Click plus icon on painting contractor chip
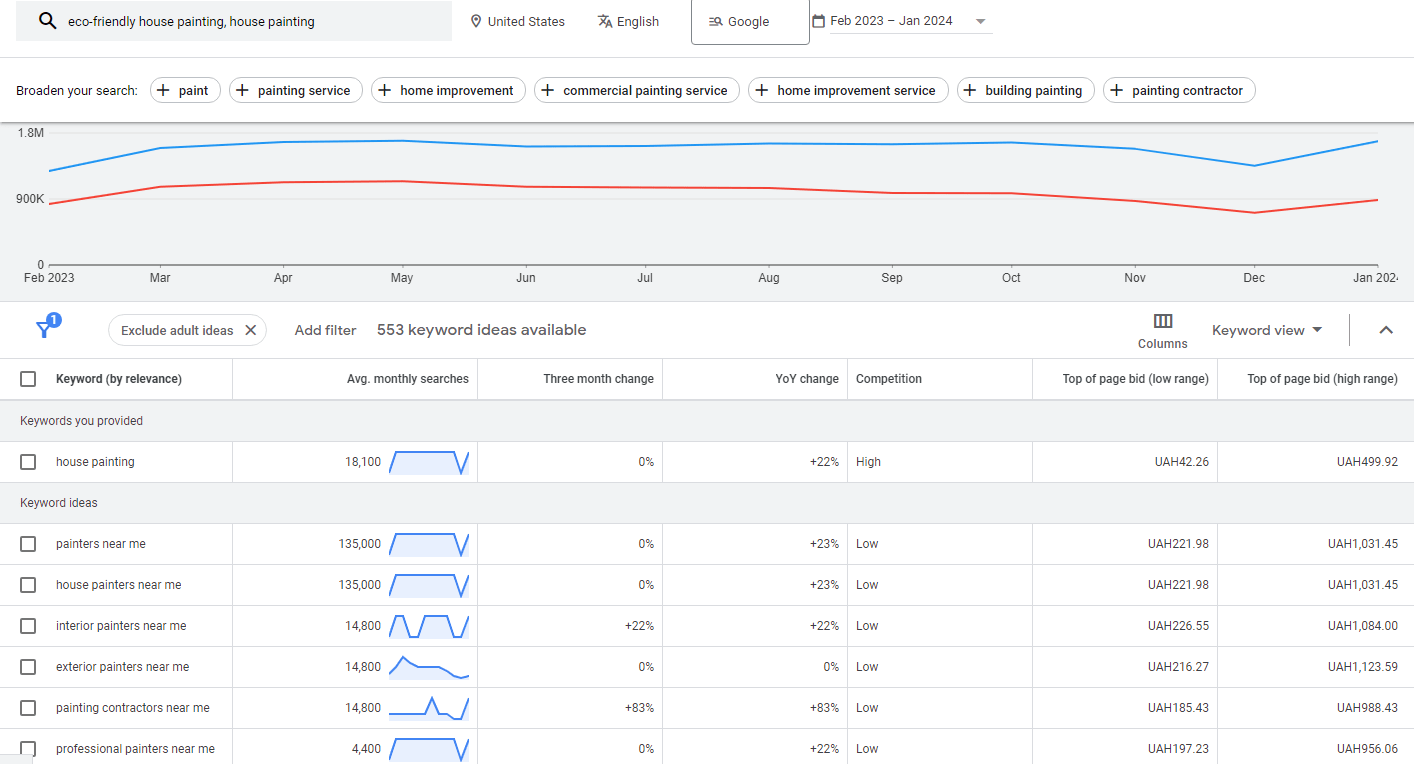 [1116, 90]
